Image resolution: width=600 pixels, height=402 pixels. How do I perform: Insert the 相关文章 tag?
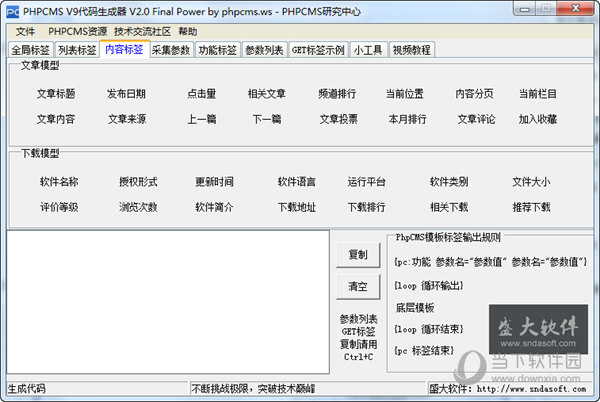pos(267,94)
